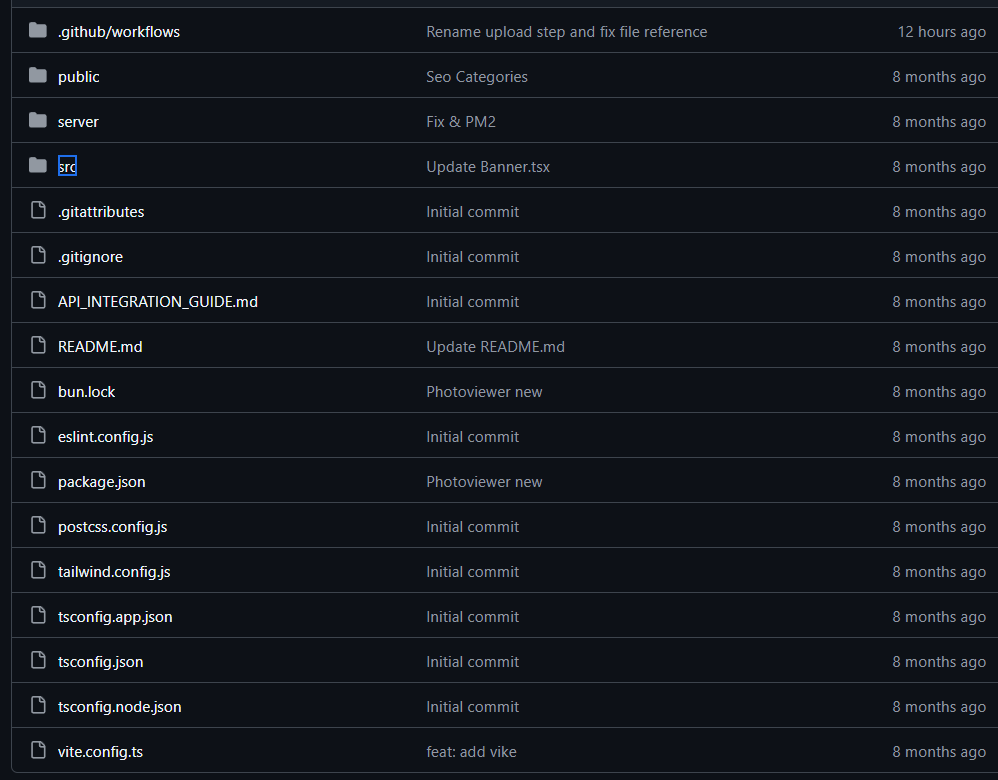Click the .github/workflows folder icon
Screen dimensions: 998x780
click(38, 31)
